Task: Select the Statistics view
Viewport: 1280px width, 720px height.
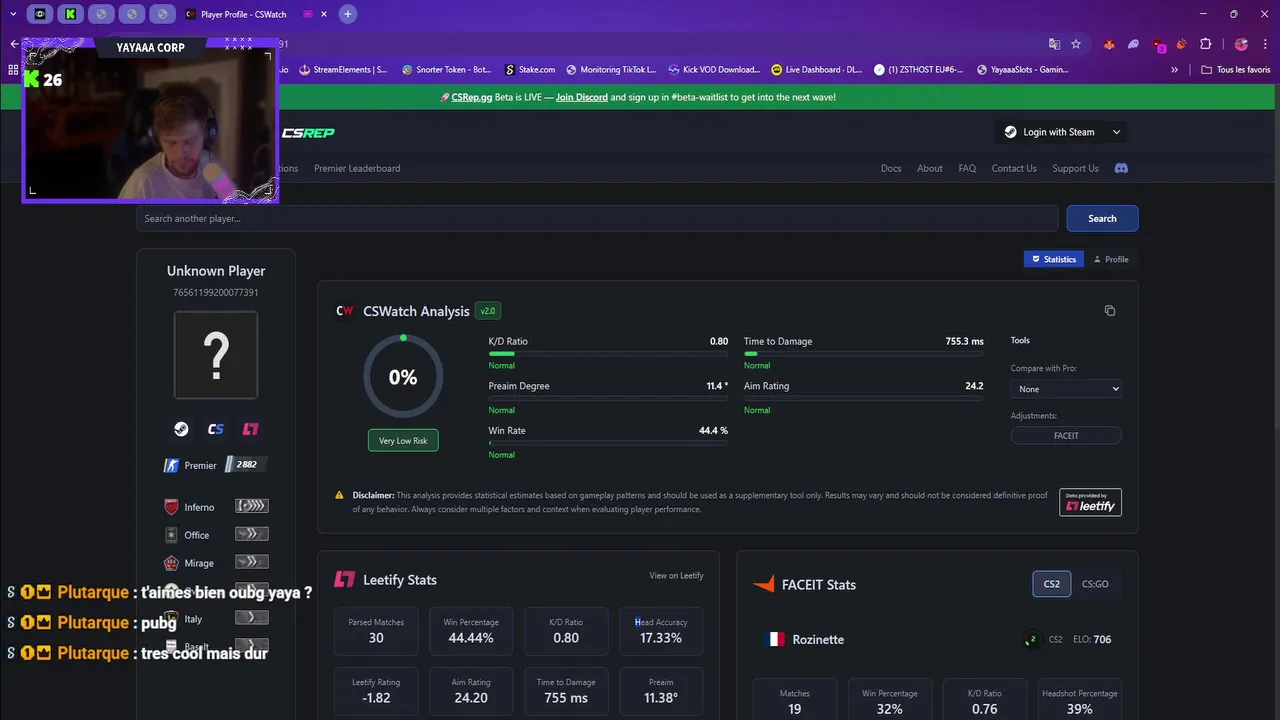Action: click(1054, 259)
